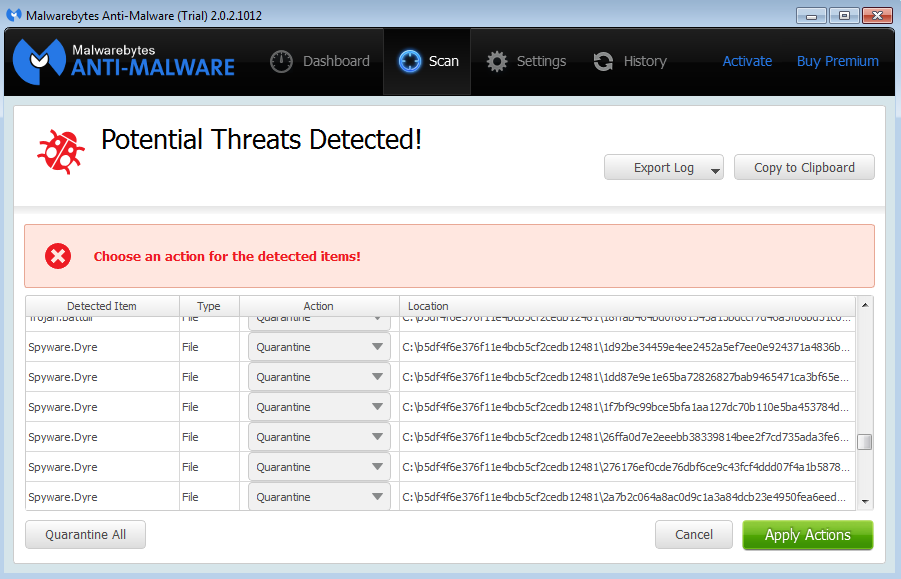The image size is (901, 579).
Task: Sort by Action column header
Action: (x=319, y=306)
